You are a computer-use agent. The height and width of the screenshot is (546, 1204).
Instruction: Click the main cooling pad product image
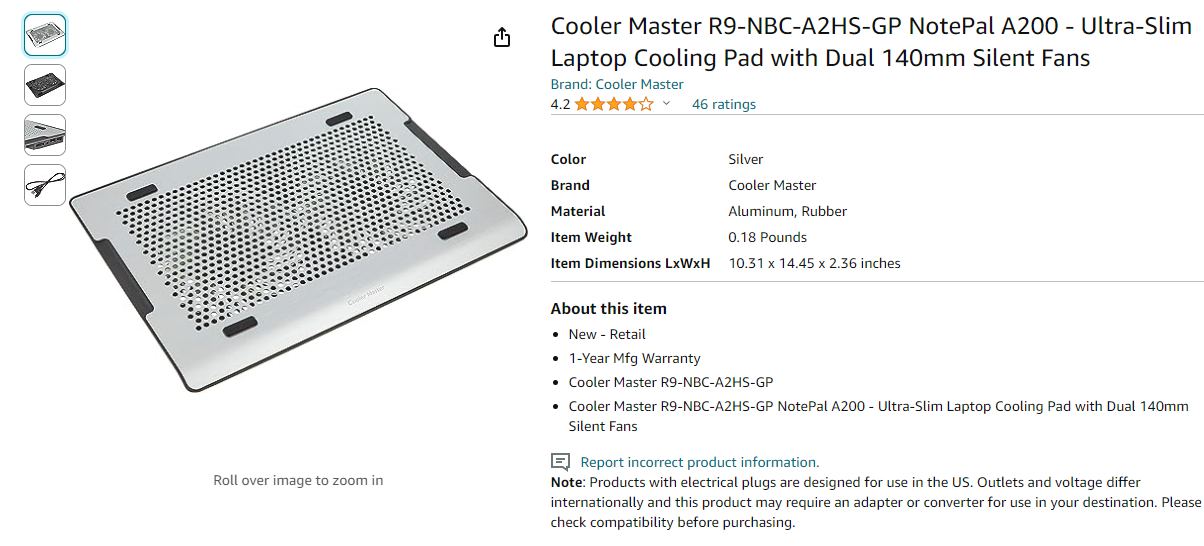(x=298, y=238)
